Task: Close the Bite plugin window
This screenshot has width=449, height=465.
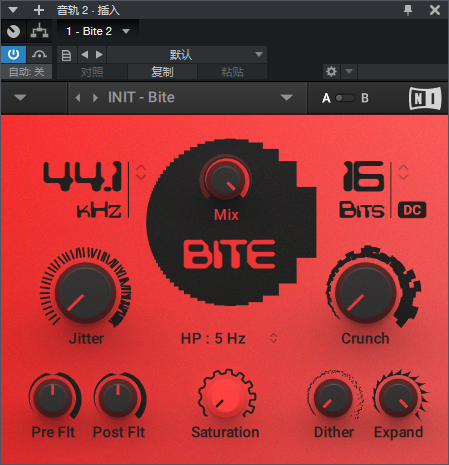Action: 435,10
